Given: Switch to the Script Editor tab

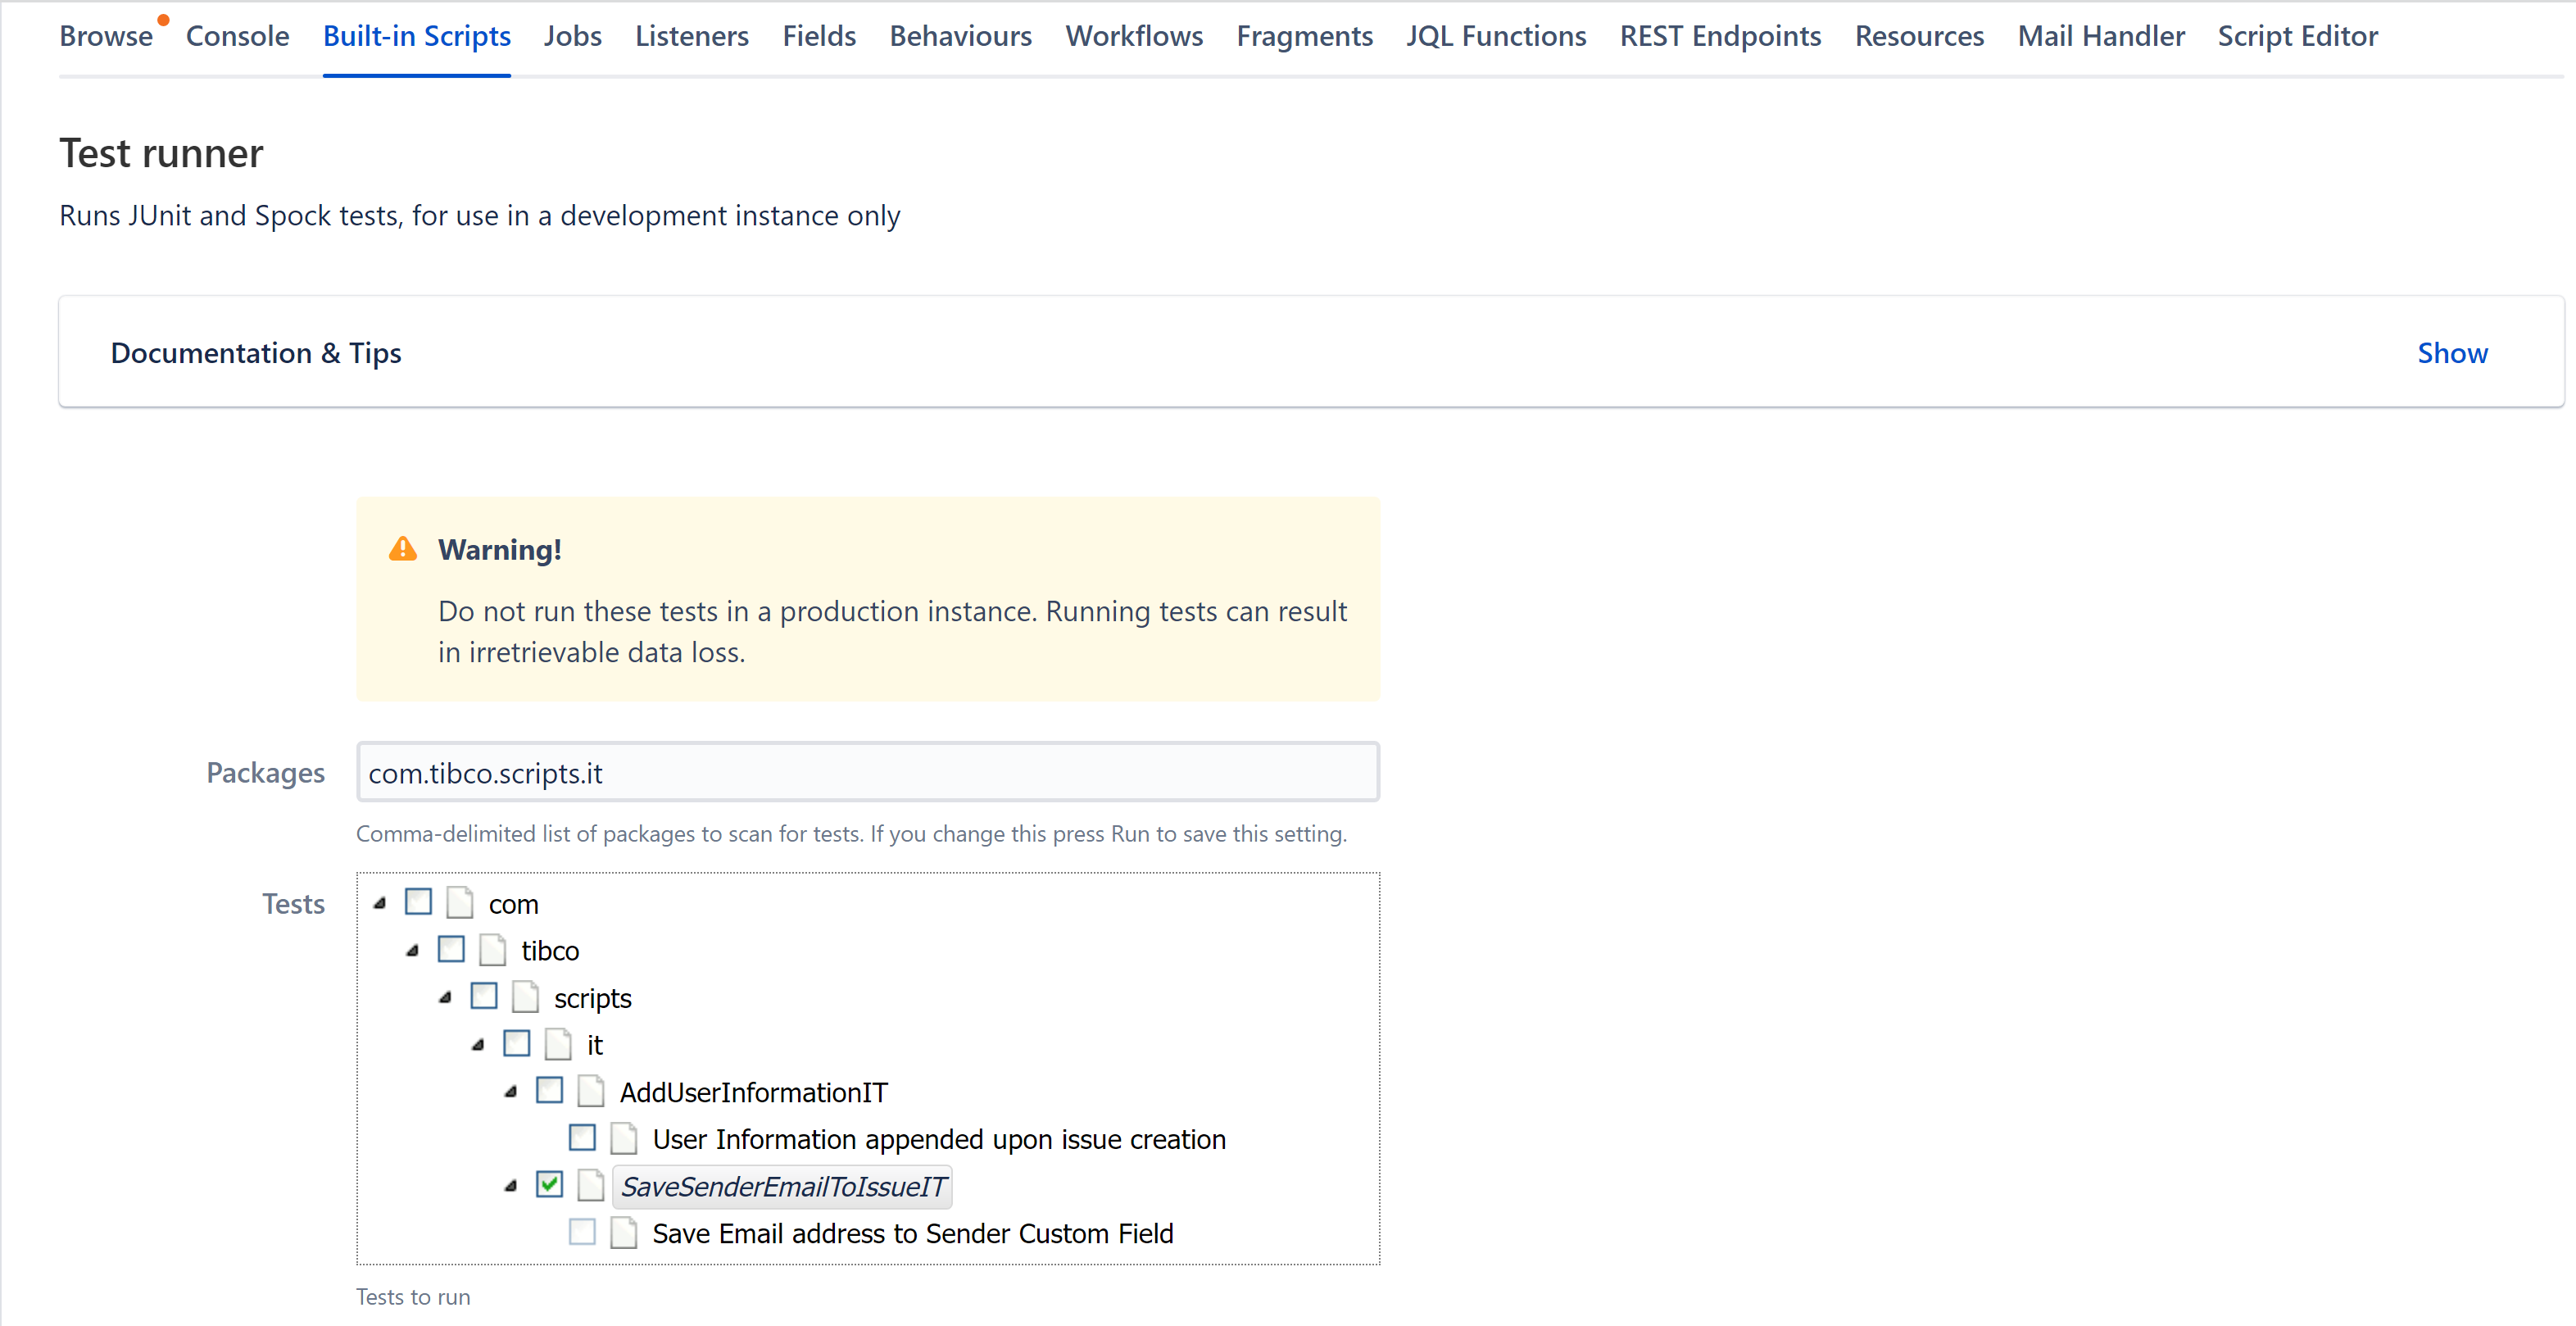Looking at the screenshot, I should [2296, 36].
